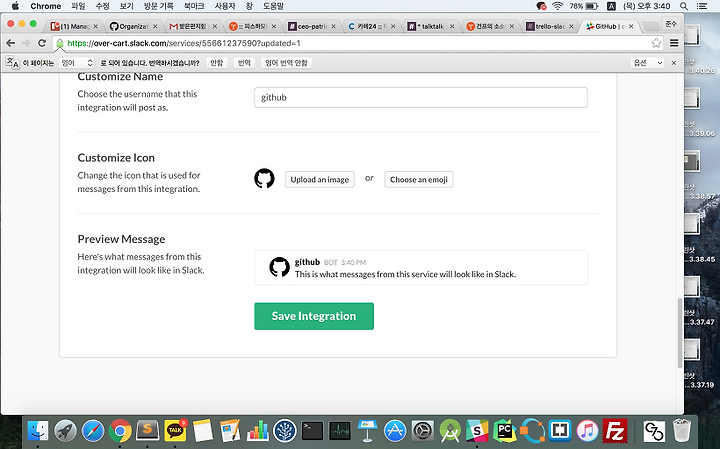Image resolution: width=720 pixels, height=449 pixels.
Task: Open FileZilla from the dock
Action: (615, 431)
